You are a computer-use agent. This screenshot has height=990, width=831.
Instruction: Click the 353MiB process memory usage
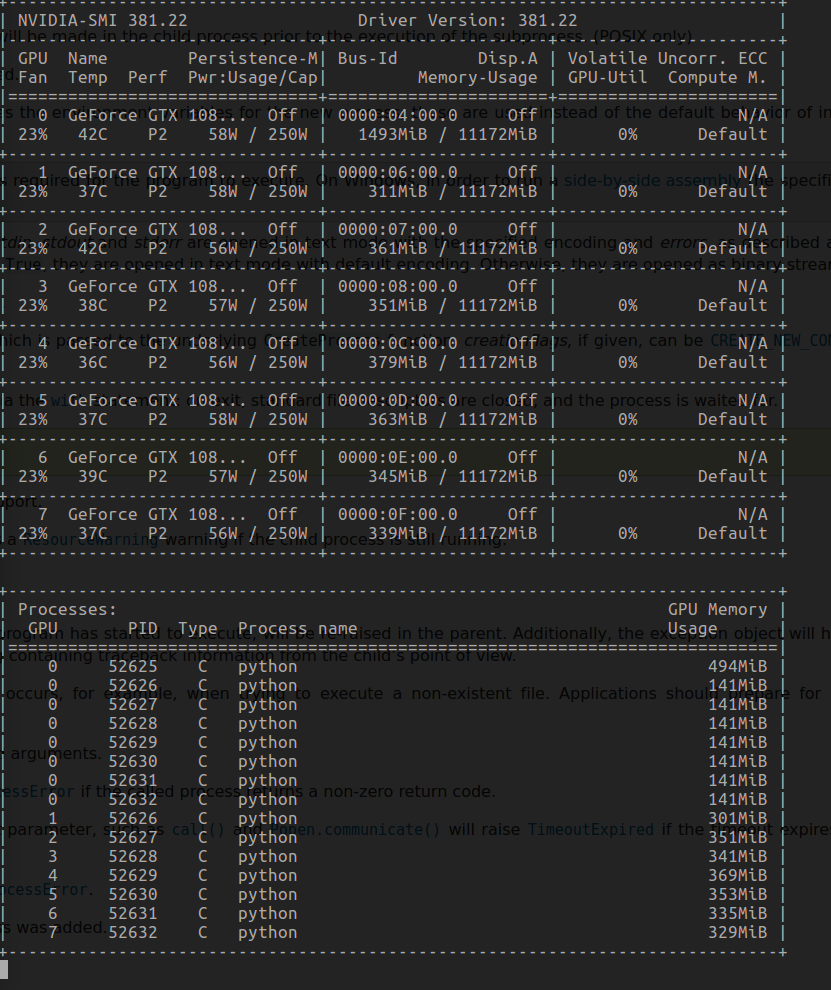pos(738,895)
